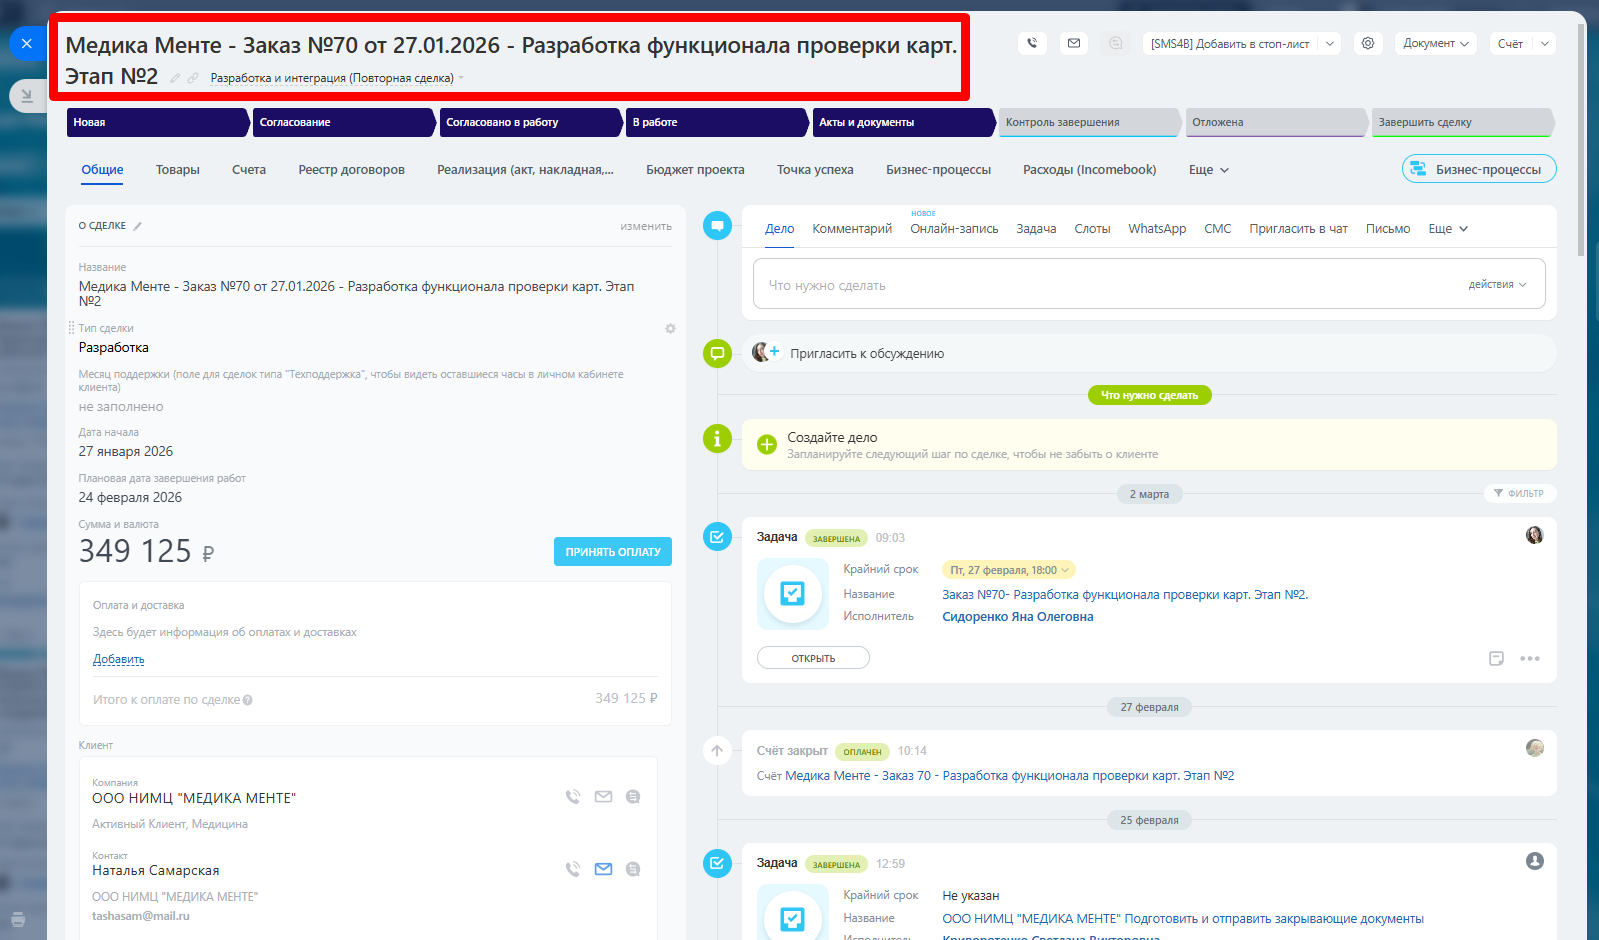Click the envelope email icon in the top toolbar
The width and height of the screenshot is (1599, 940).
1073,43
